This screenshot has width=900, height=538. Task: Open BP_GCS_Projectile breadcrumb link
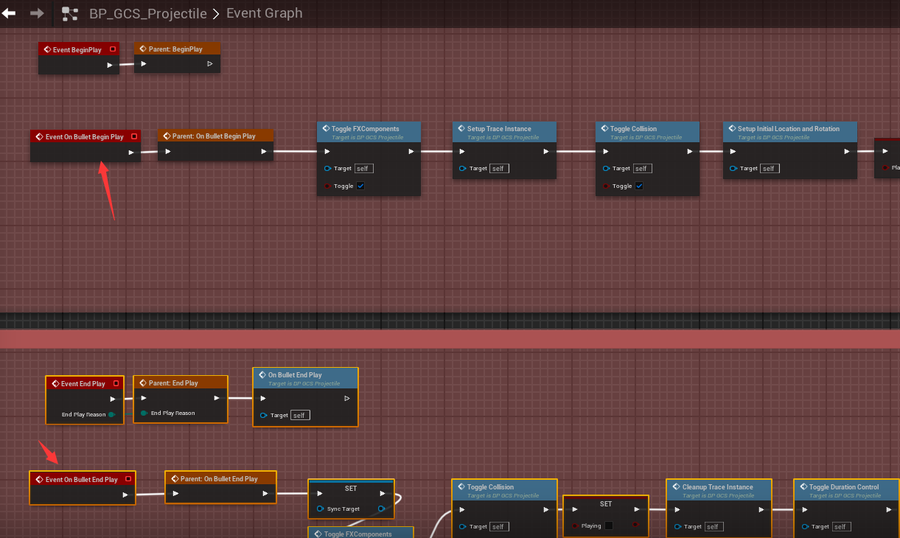pyautogui.click(x=148, y=13)
